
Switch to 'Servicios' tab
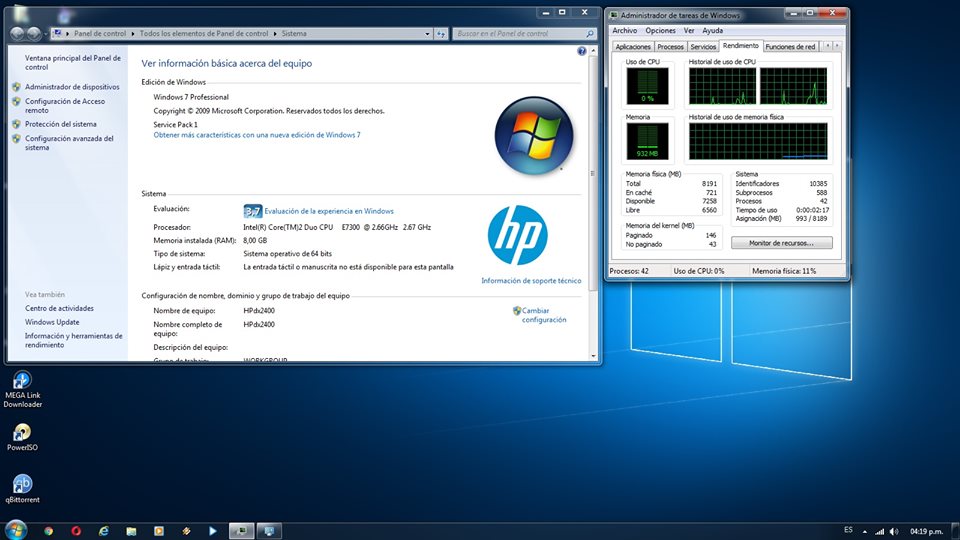coord(703,47)
